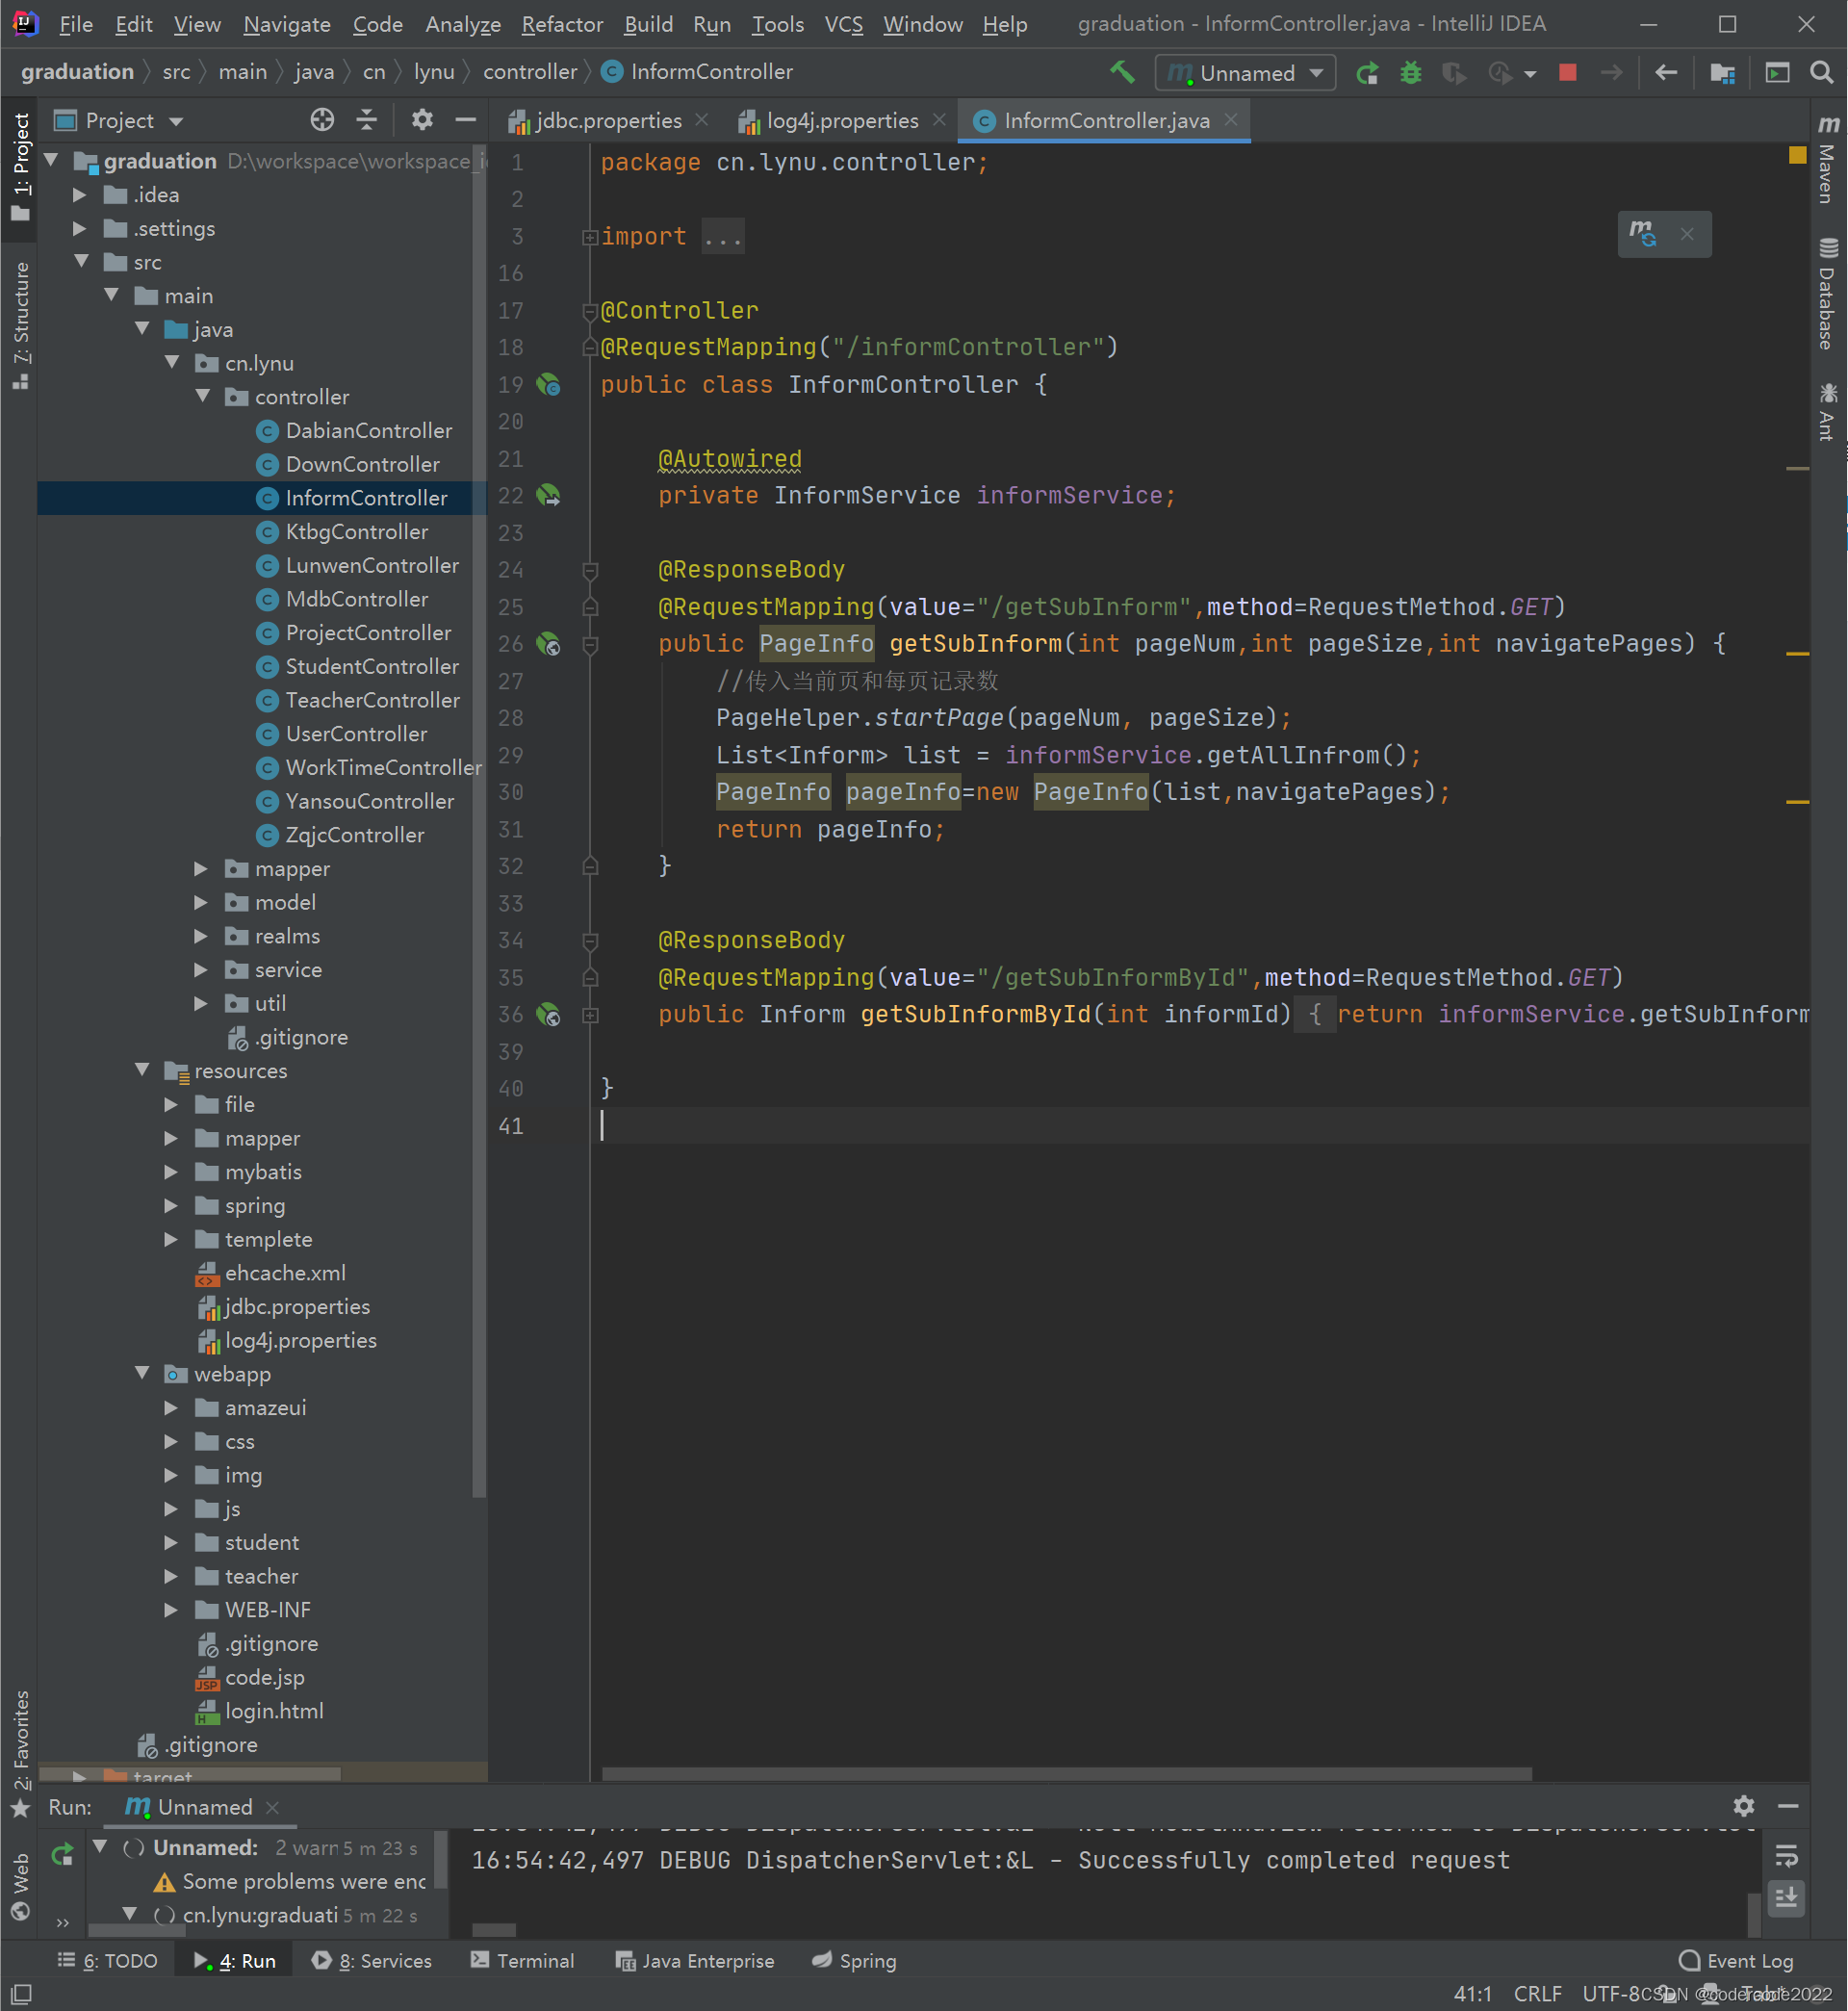Switch to jdbc.properties editor tab
Screen dimensions: 1848x2011
pos(608,121)
